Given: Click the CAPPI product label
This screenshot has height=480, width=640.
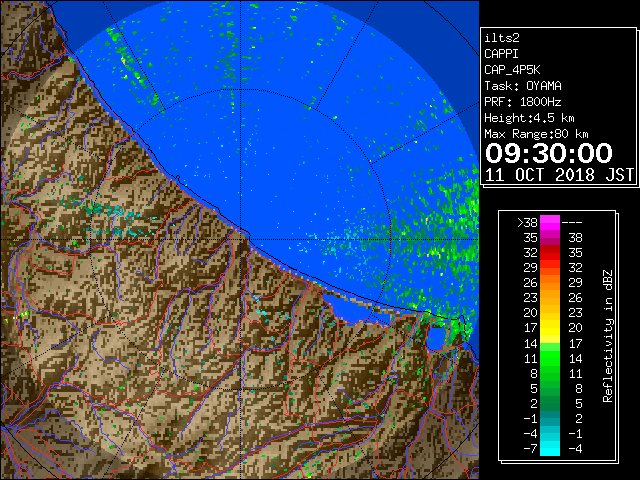Looking at the screenshot, I should tap(501, 54).
